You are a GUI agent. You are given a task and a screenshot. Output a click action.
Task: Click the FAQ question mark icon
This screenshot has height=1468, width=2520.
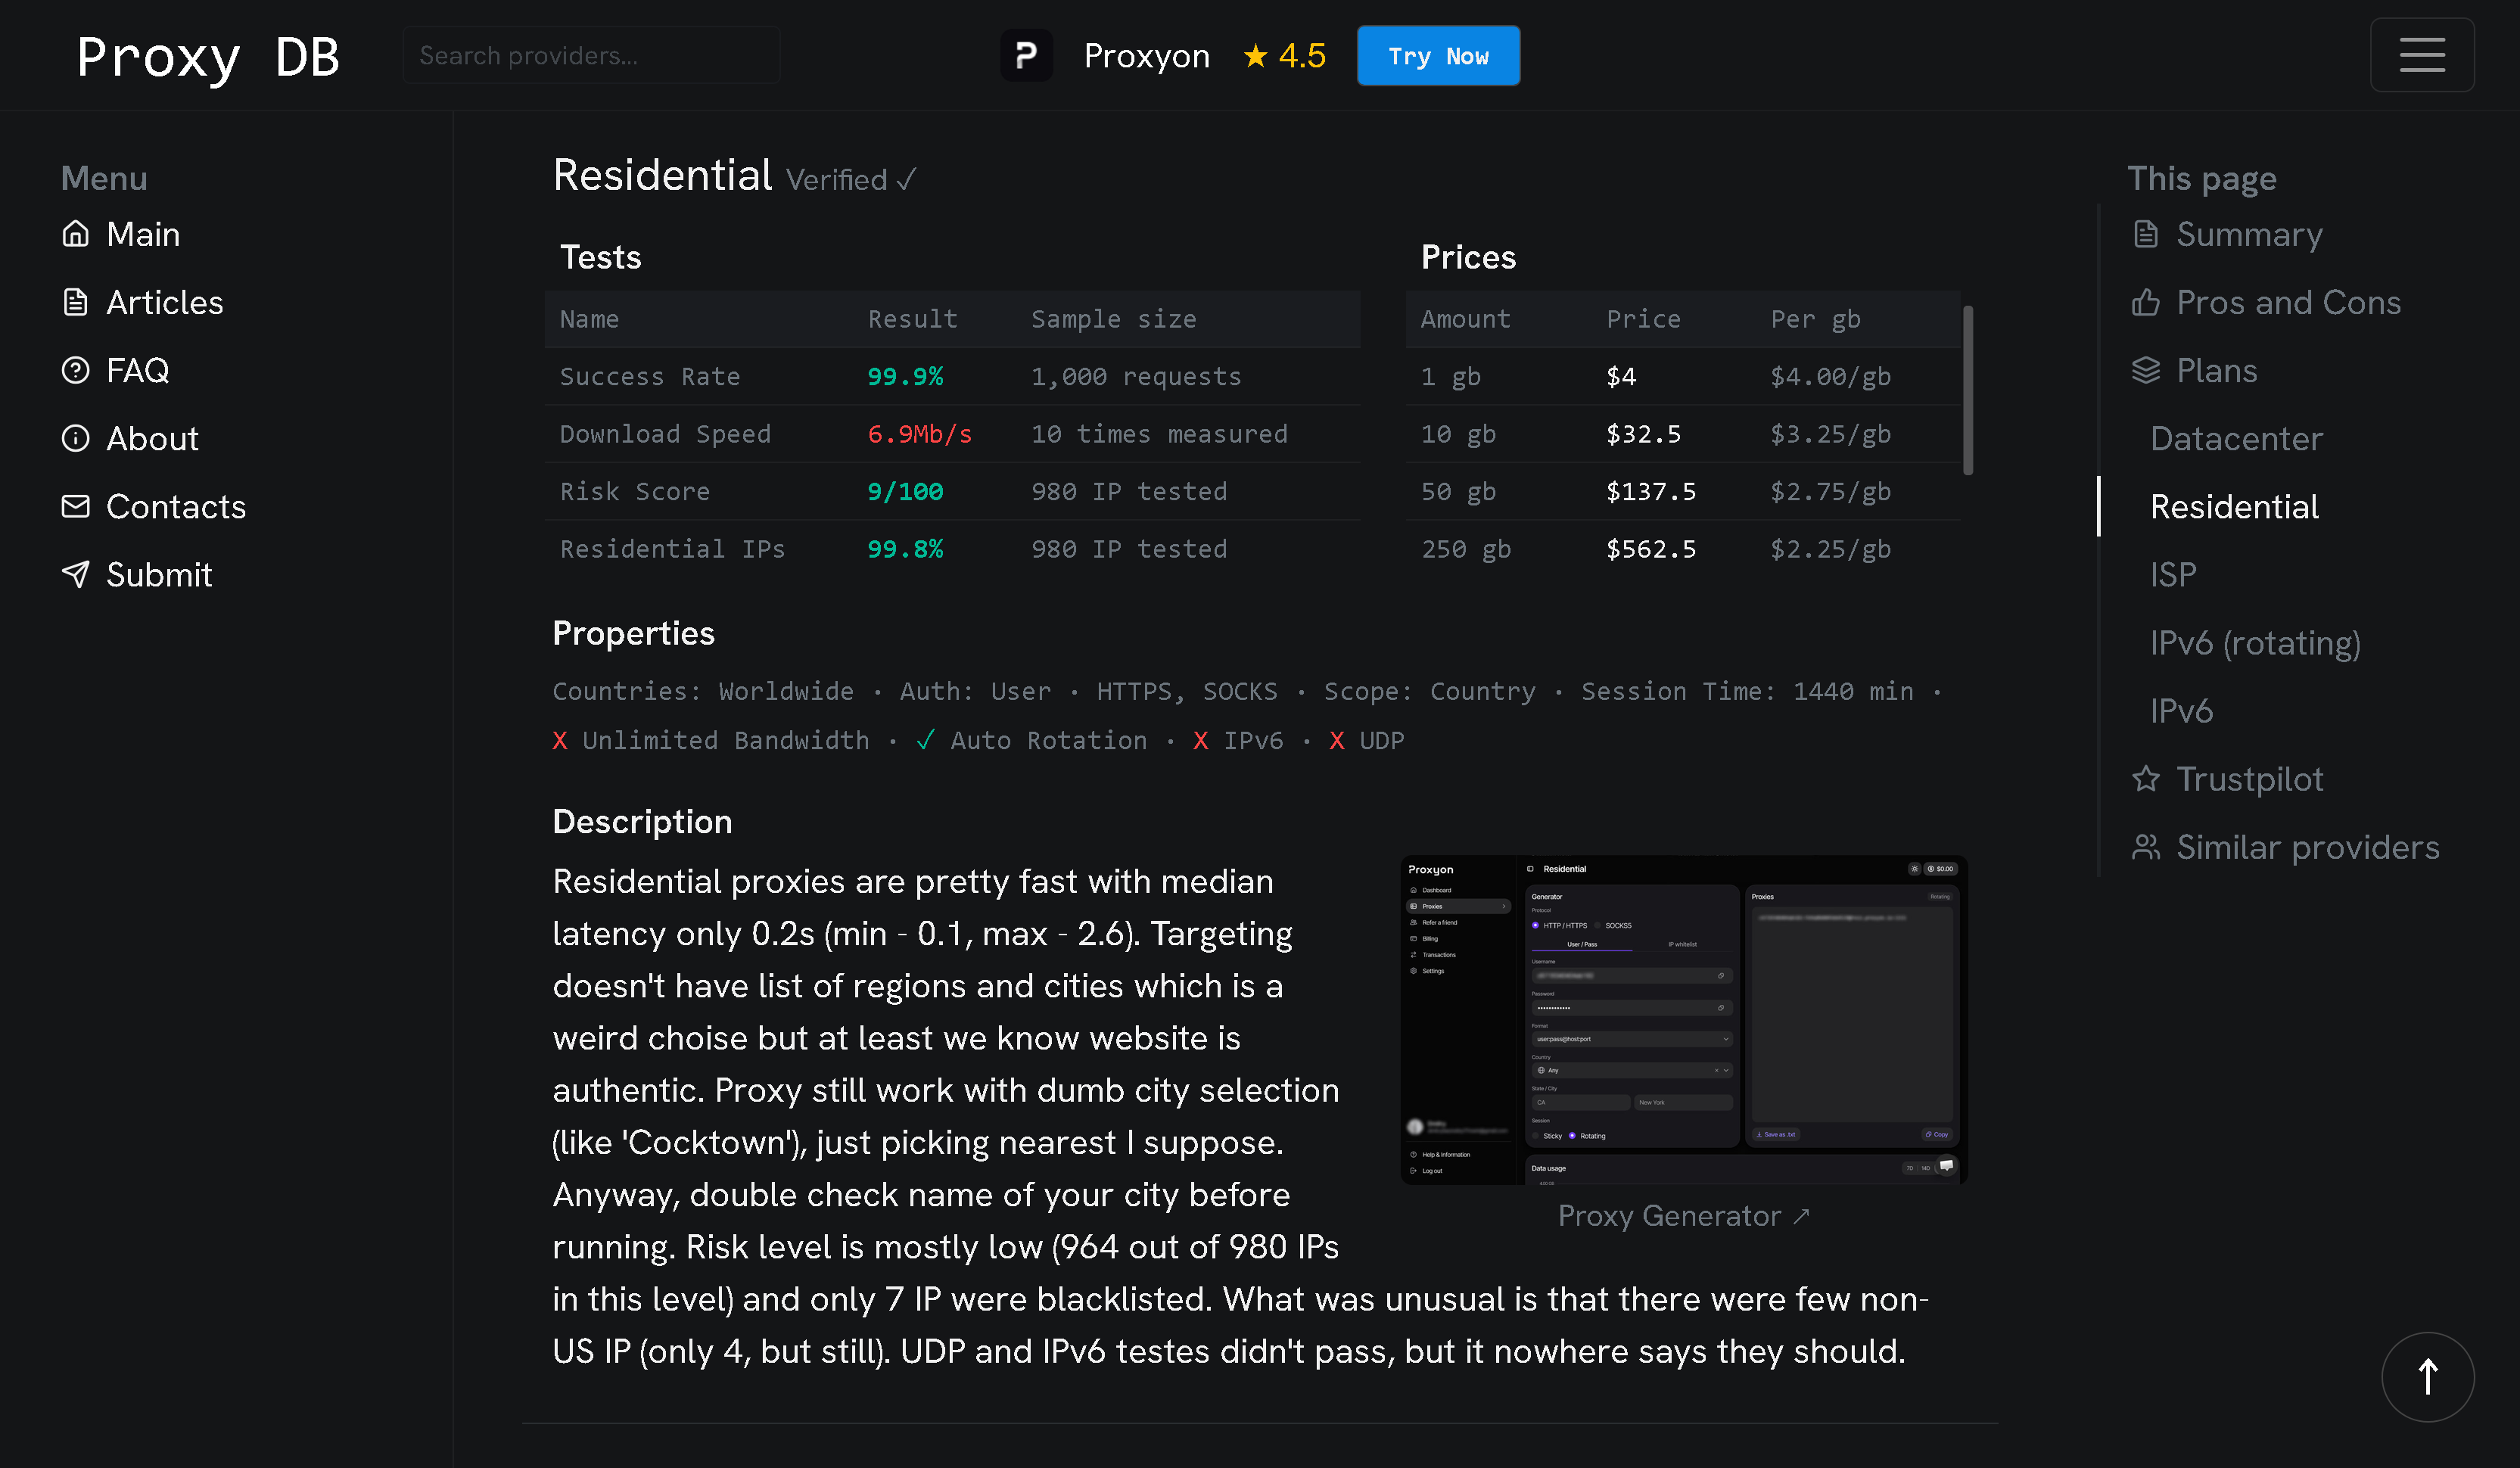[76, 370]
